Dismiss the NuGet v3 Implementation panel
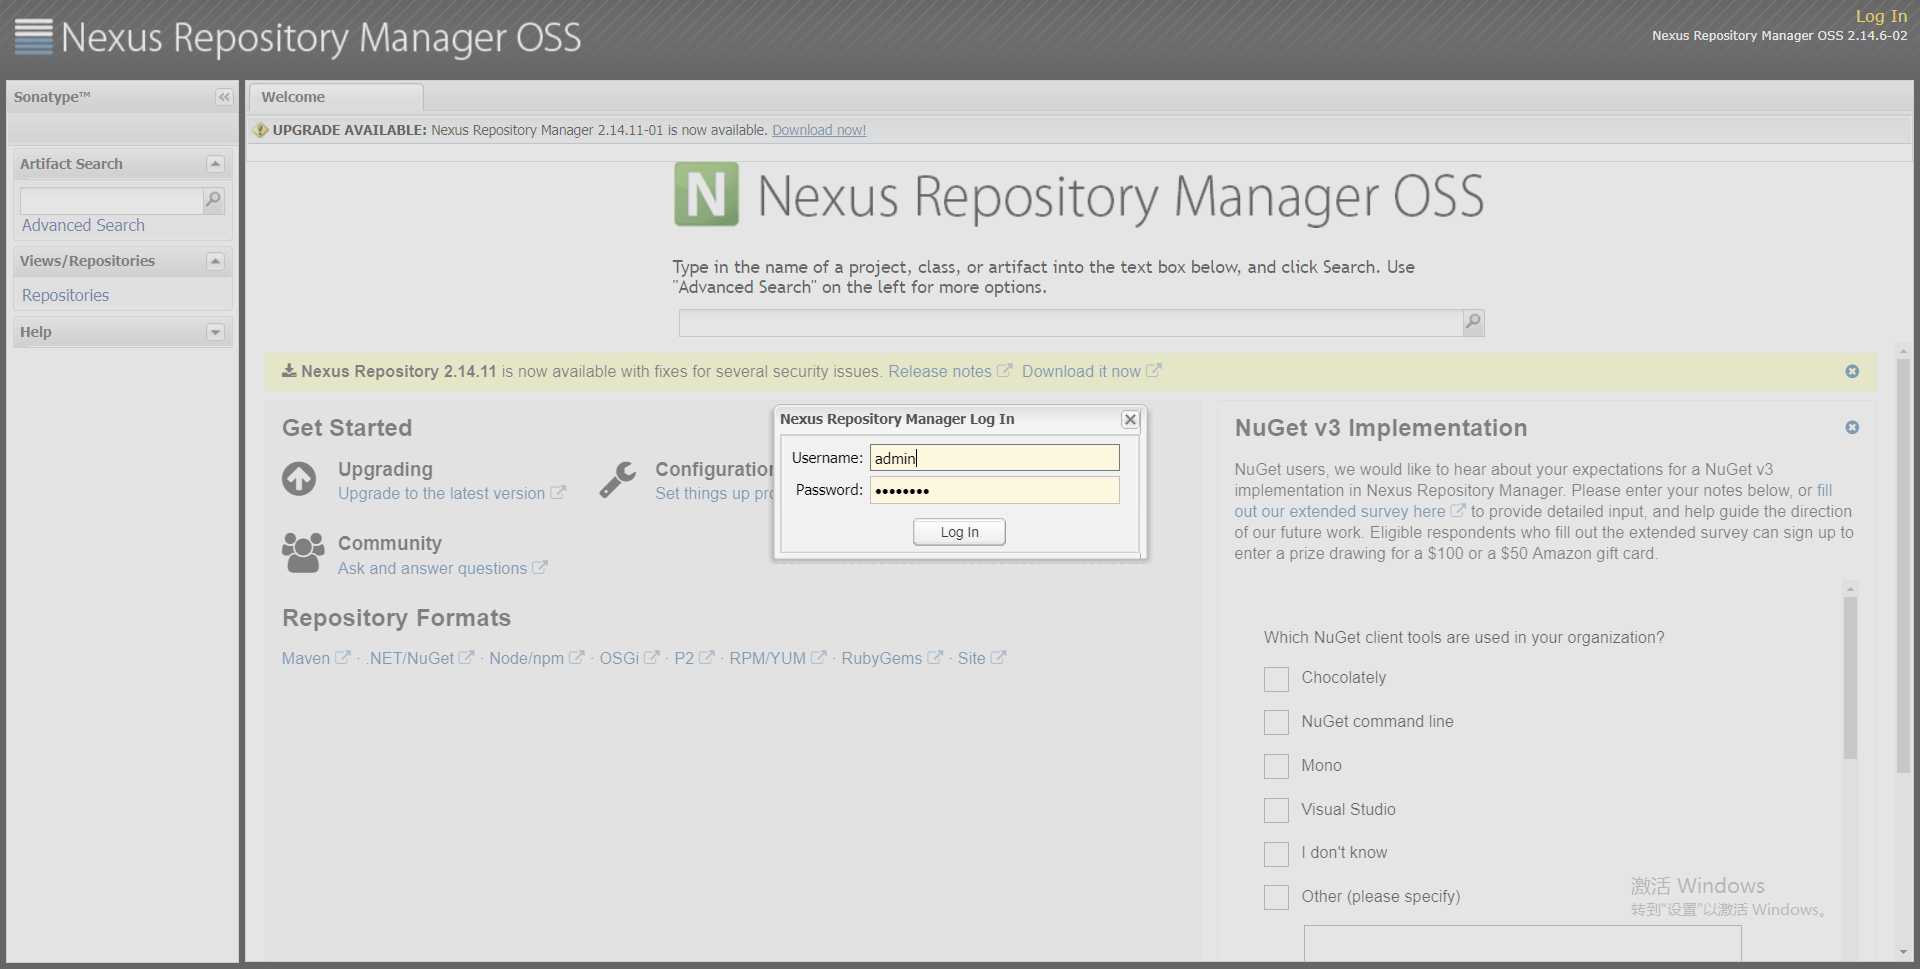The image size is (1920, 969). coord(1852,427)
